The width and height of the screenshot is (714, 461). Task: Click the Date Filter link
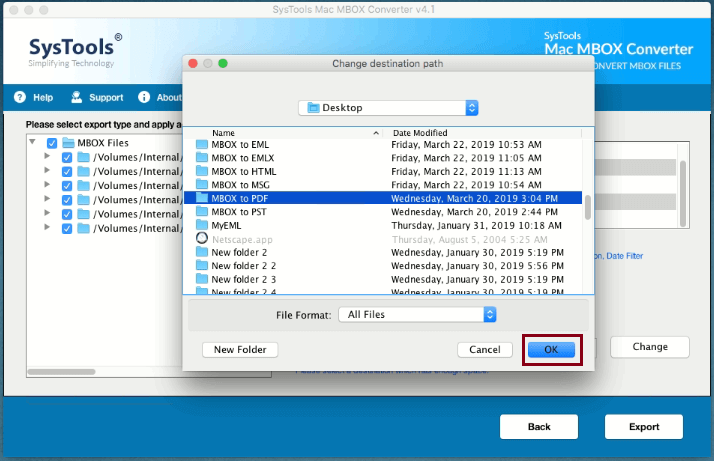click(x=624, y=256)
